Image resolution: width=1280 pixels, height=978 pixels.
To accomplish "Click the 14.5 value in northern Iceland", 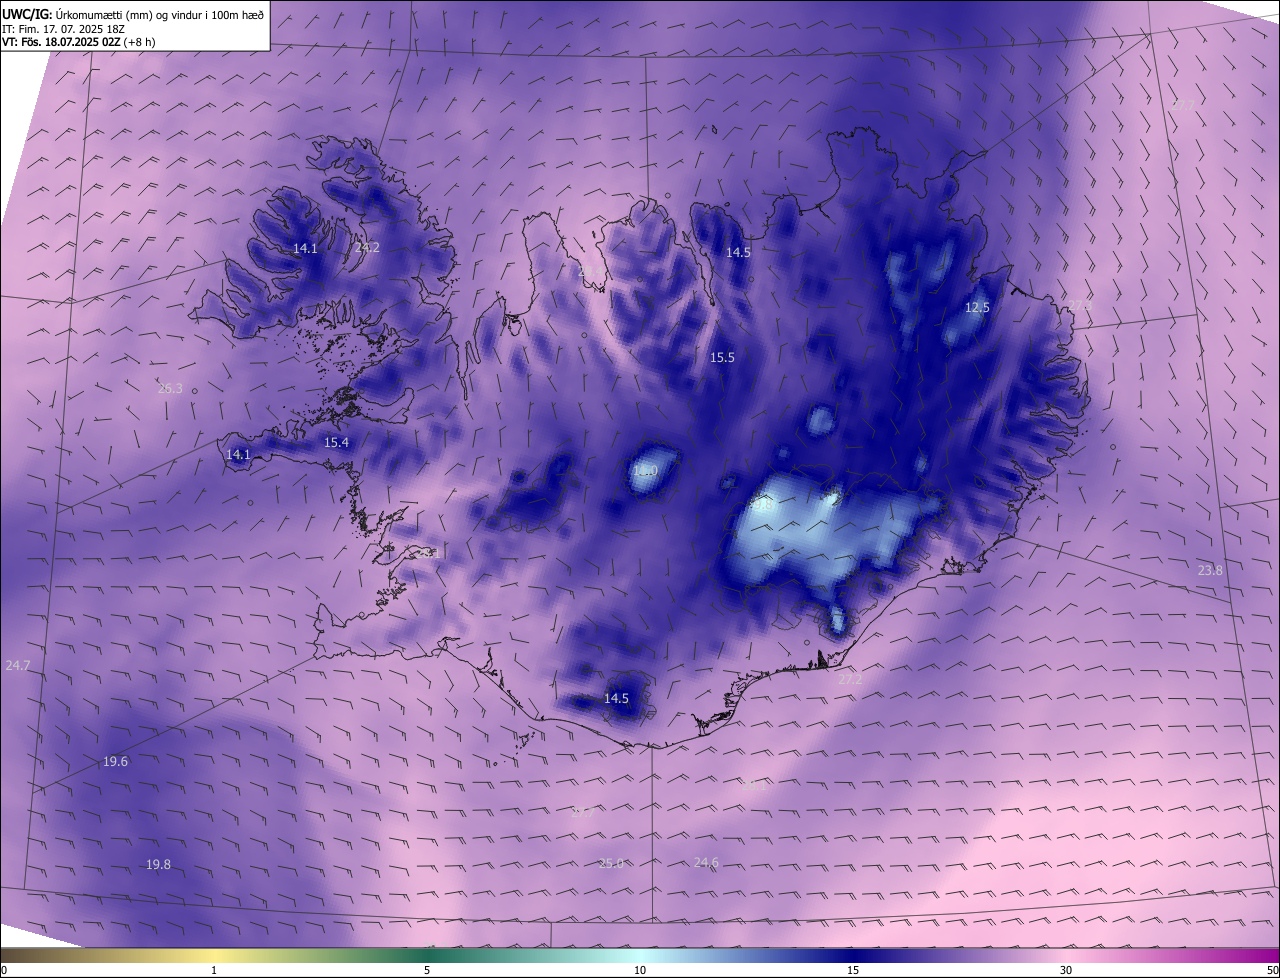I will click(x=738, y=253).
